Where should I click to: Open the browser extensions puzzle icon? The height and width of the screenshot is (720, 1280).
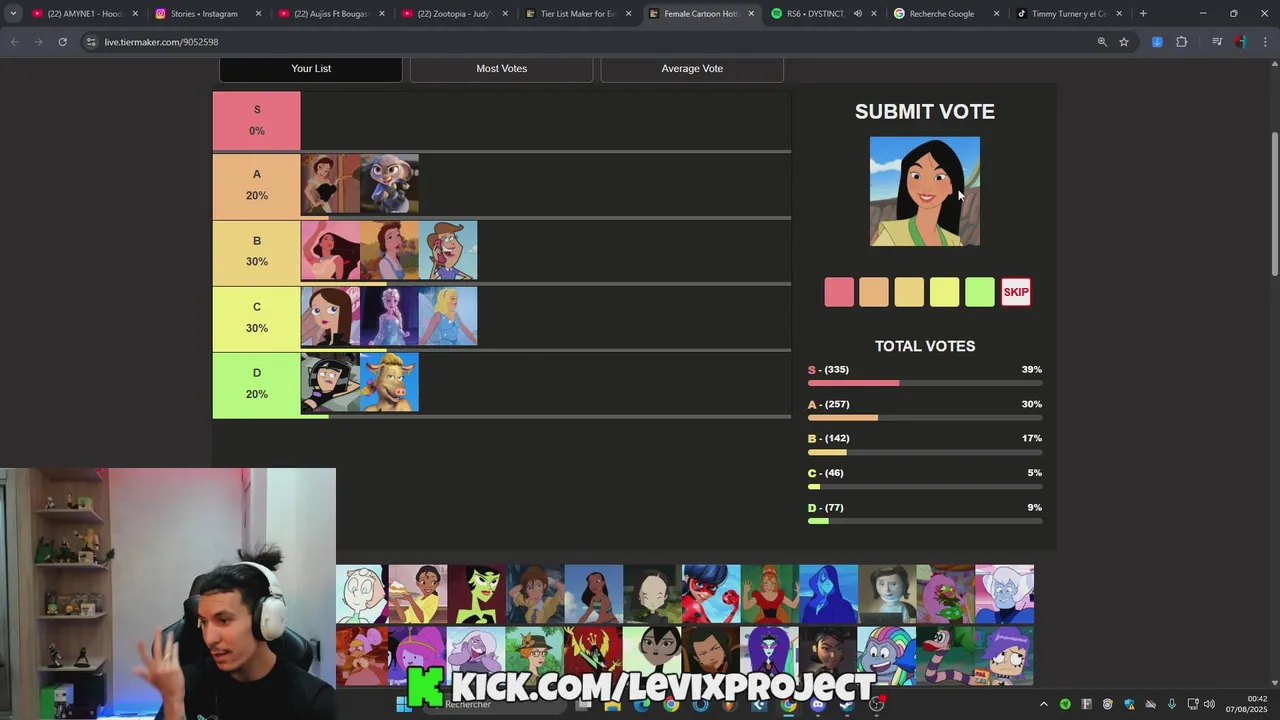(x=1181, y=42)
